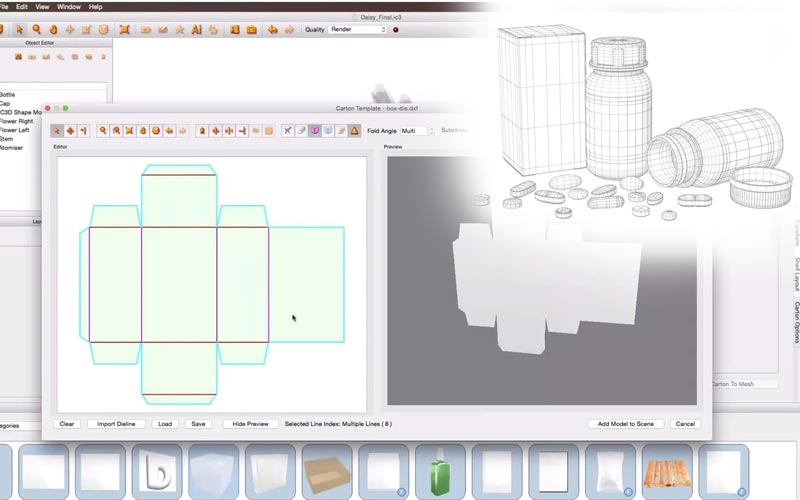
Task: Click the undo arrow in main toolbar
Action: [272, 30]
